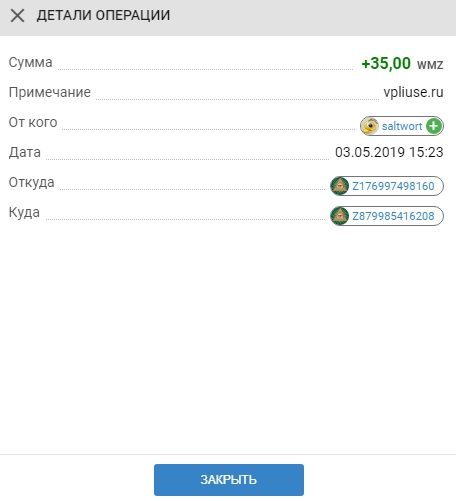The width and height of the screenshot is (456, 501).
Task: Click the Примечание field label
Action: (50, 92)
